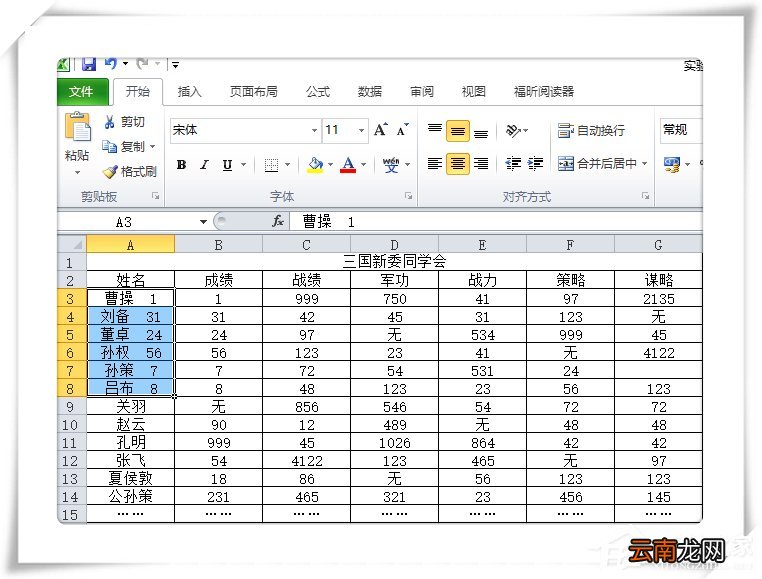Switch to the 审阅 tab
The image size is (762, 579).
422,91
